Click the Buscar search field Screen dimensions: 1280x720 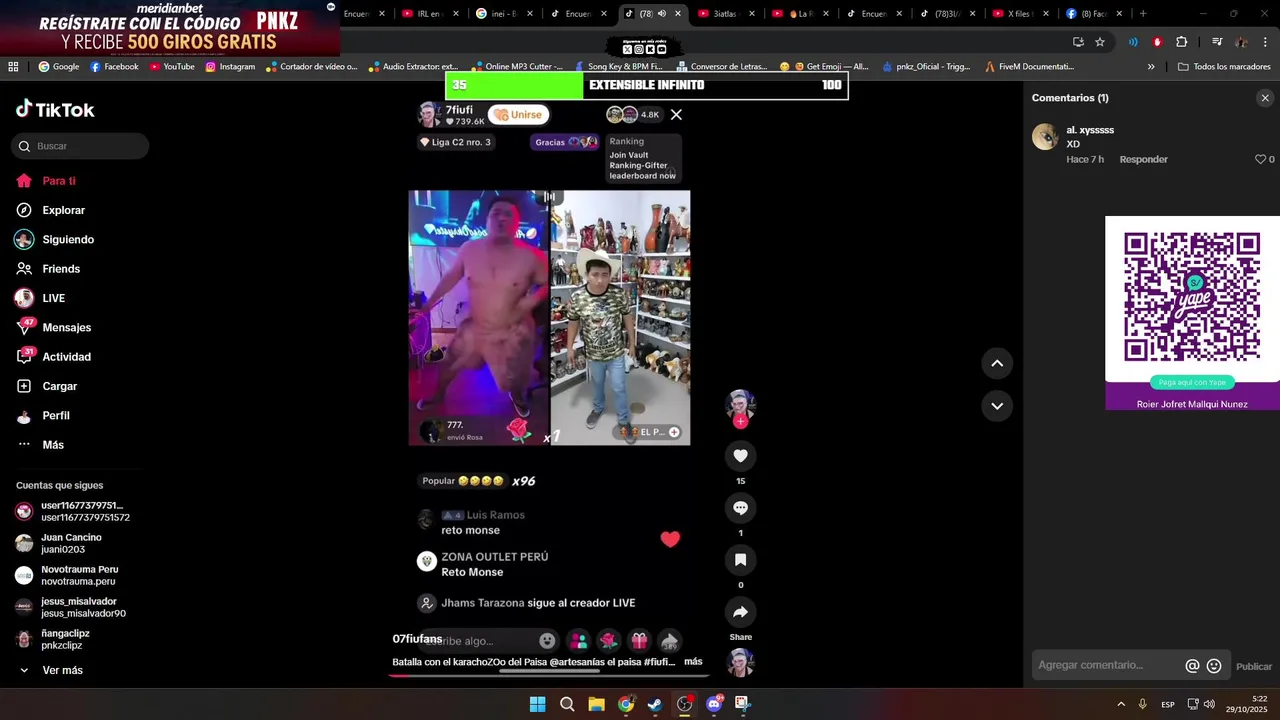[80, 146]
